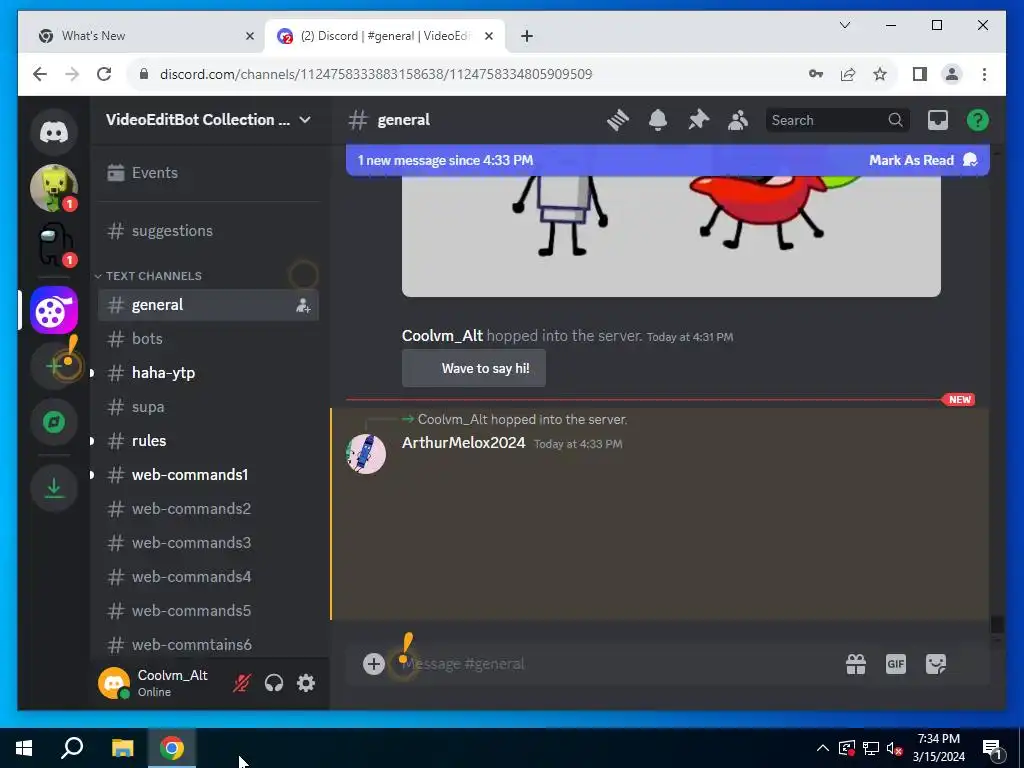The height and width of the screenshot is (768, 1024).
Task: Toggle microphone mute in user panel
Action: click(242, 683)
